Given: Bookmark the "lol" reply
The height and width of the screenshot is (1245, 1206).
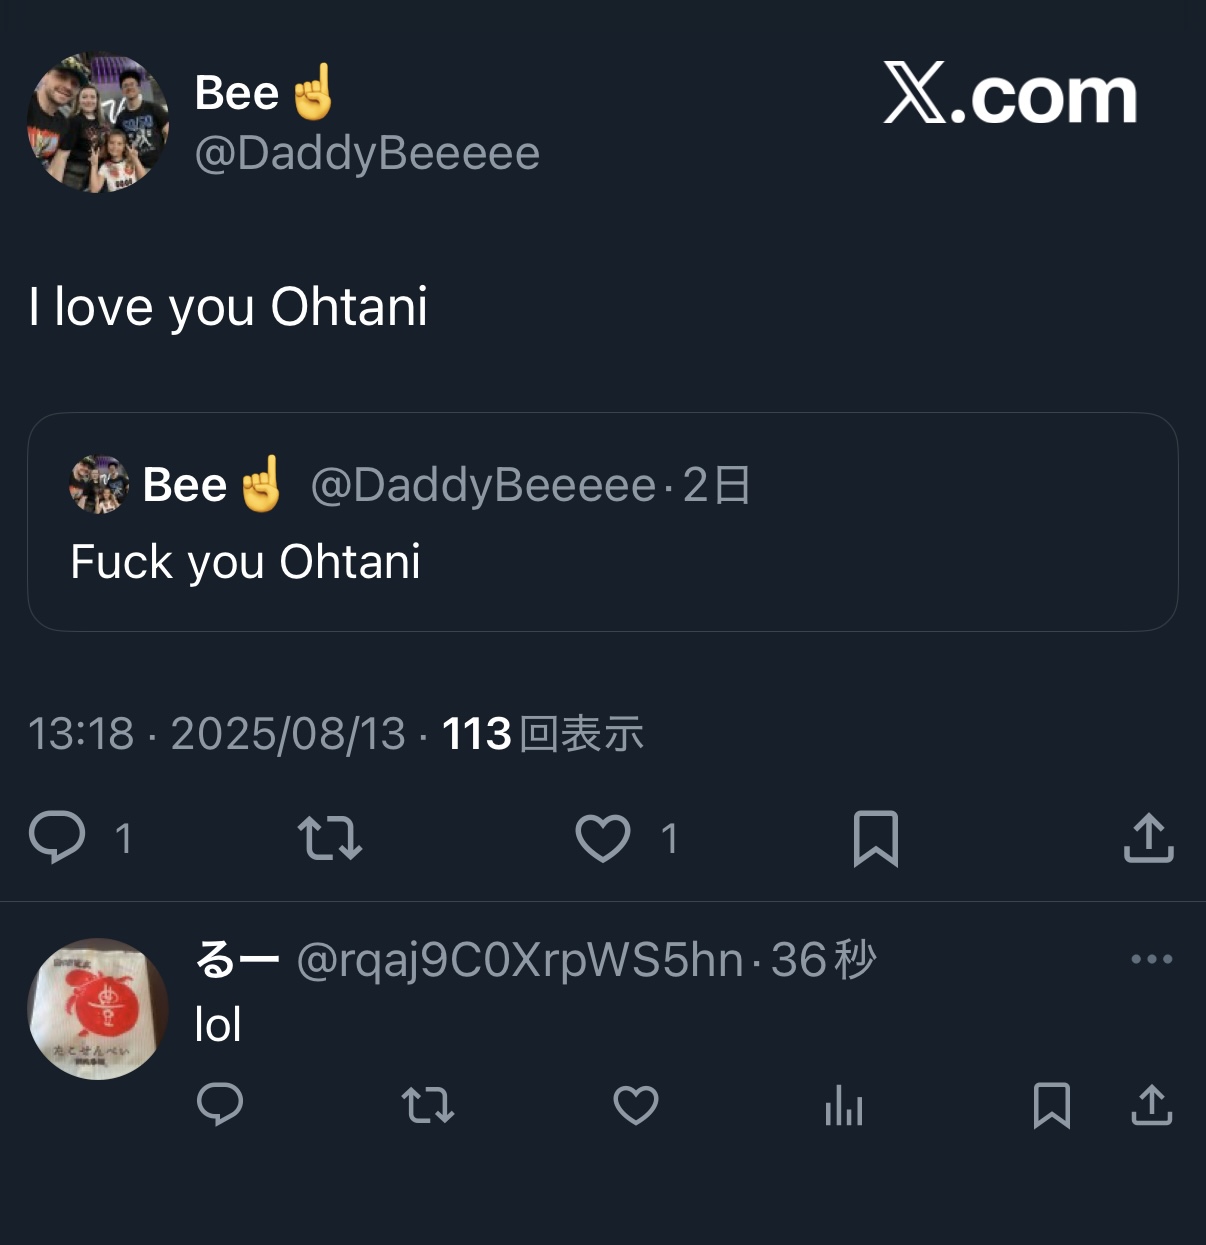Looking at the screenshot, I should (1052, 1106).
